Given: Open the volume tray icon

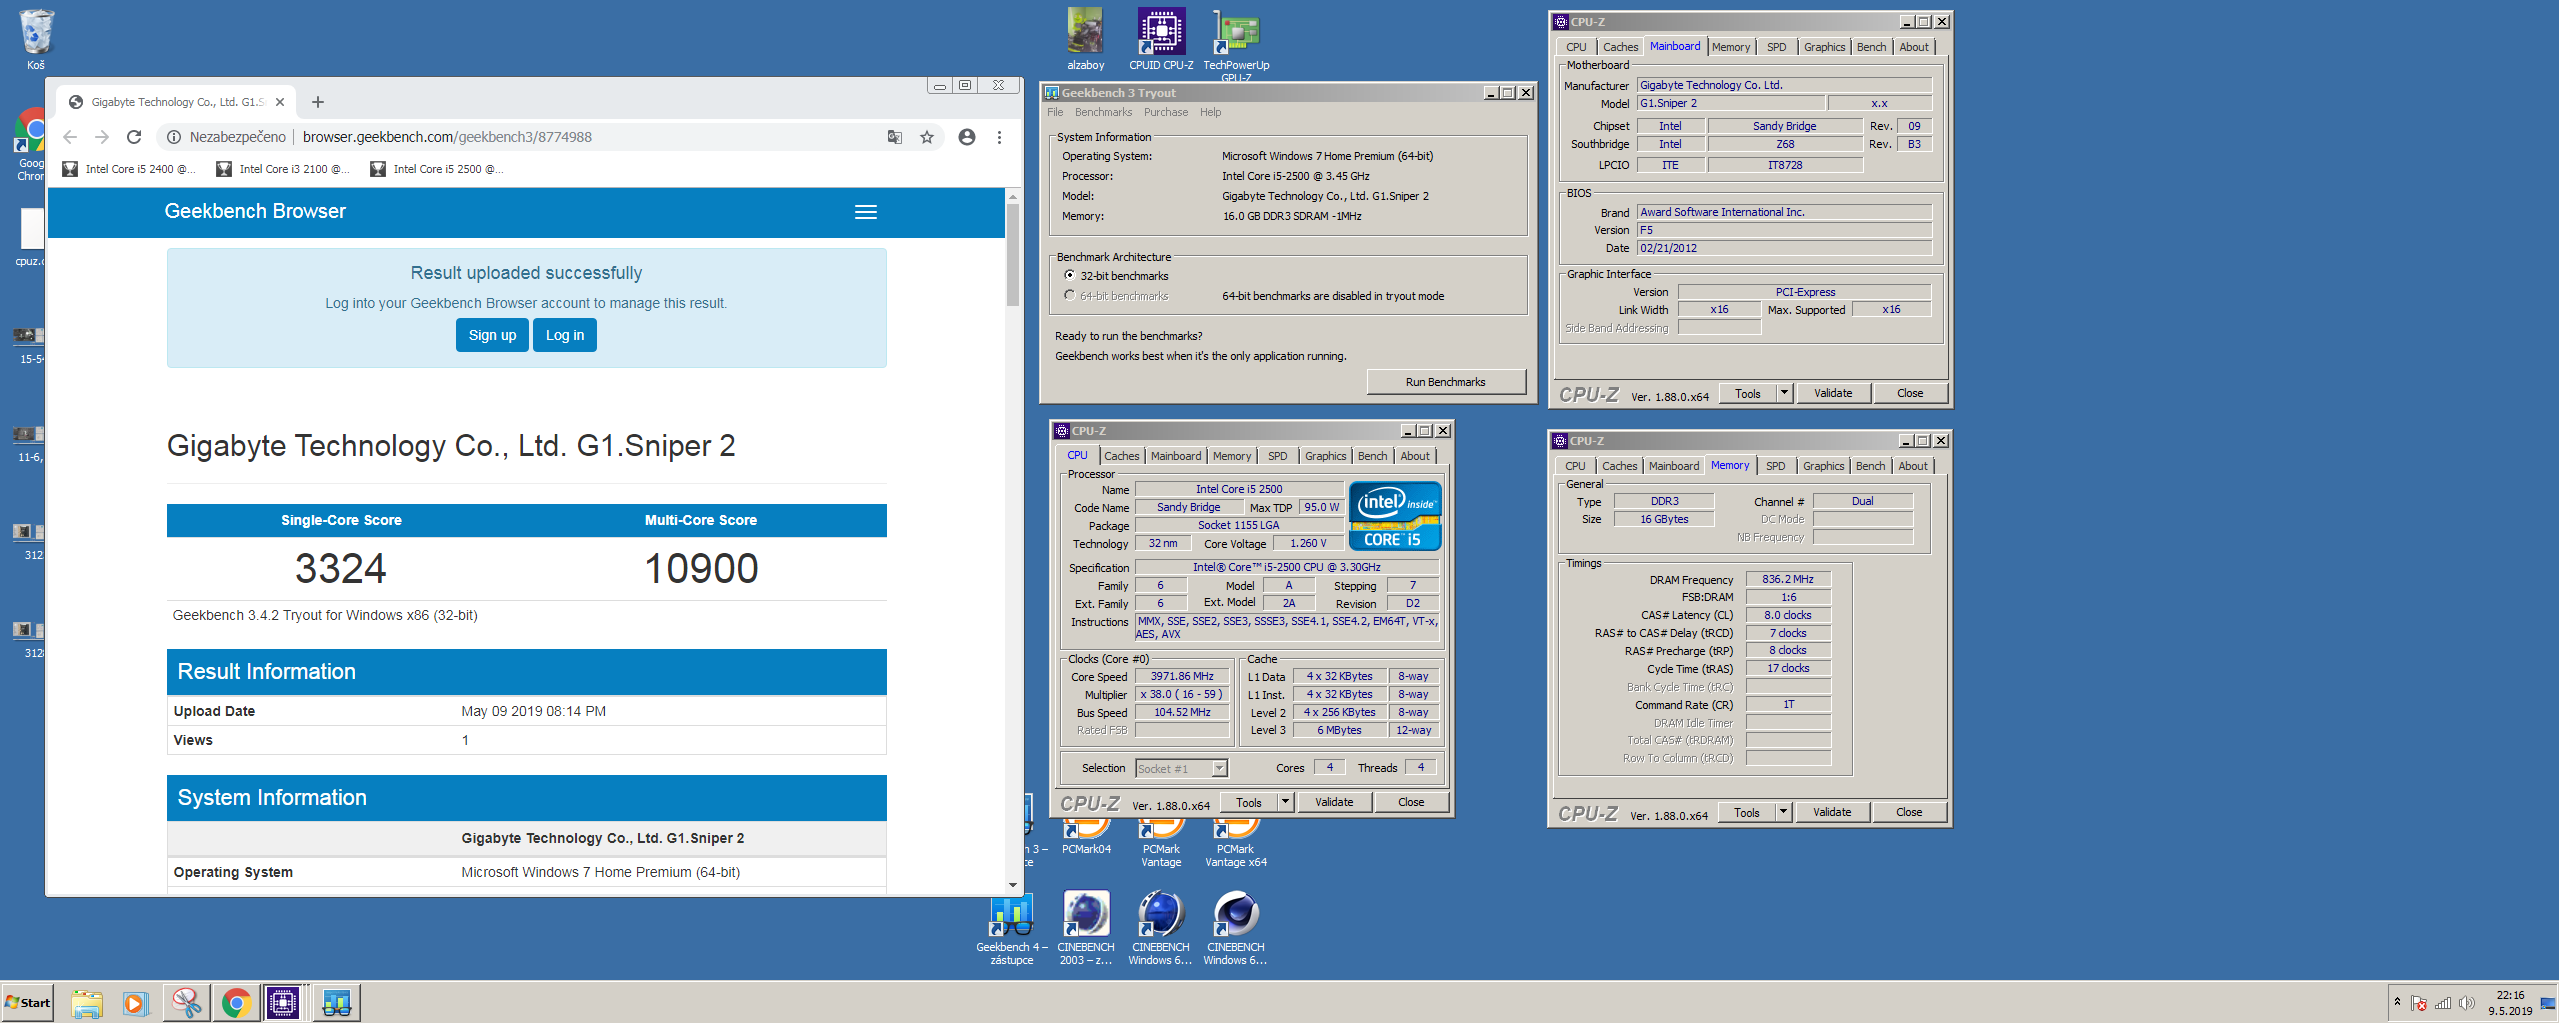Looking at the screenshot, I should 2467,1003.
